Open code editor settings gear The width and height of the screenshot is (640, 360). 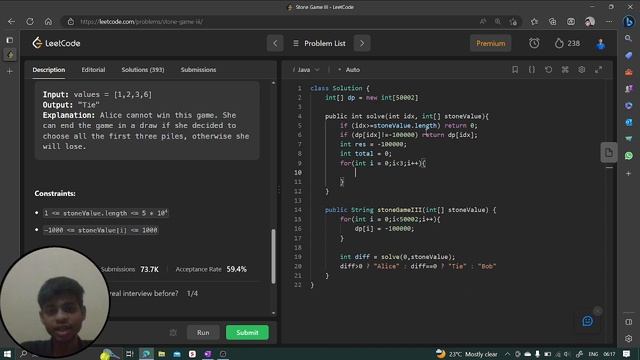tap(582, 70)
